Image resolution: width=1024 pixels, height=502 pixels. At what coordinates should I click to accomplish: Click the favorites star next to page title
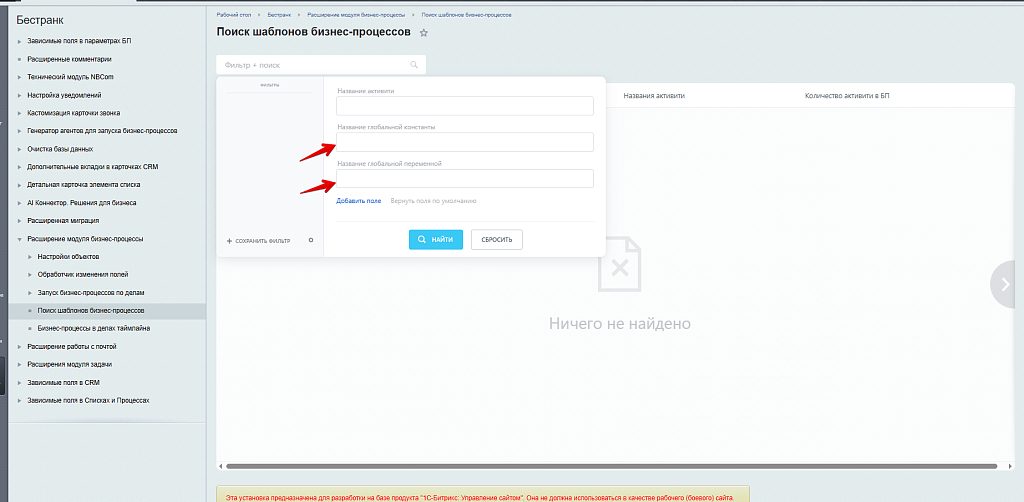pos(424,33)
